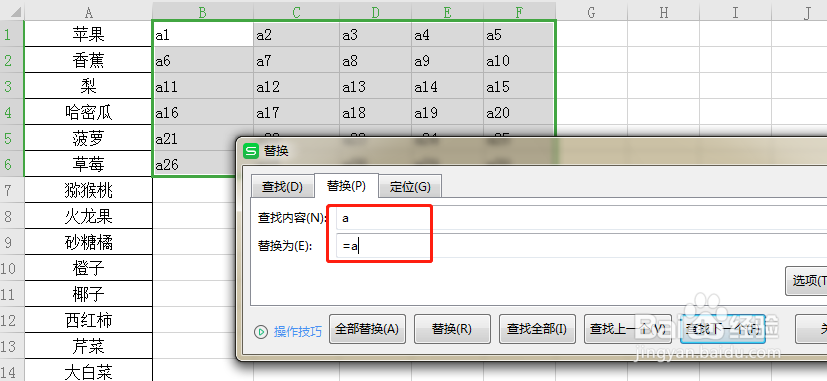This screenshot has width=827, height=381.
Task: Select row 3 header
Action: click(12, 86)
